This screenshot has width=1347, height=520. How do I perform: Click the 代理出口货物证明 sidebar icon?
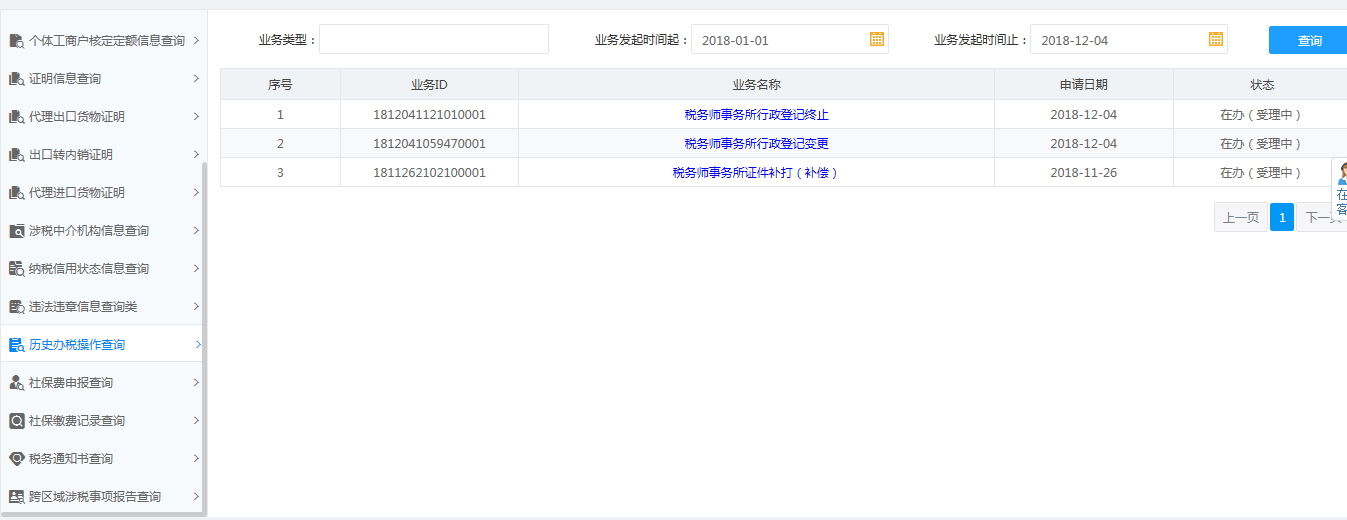click(16, 117)
